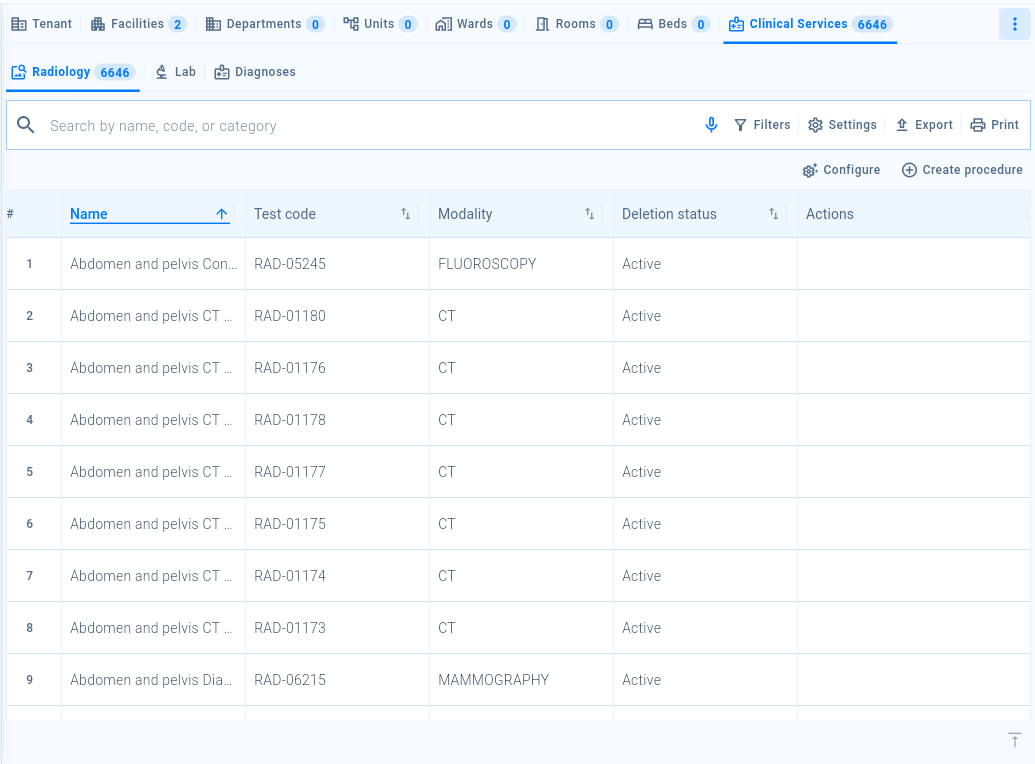The image size is (1035, 764).
Task: Click test code RAD-01175
Action: (x=290, y=524)
